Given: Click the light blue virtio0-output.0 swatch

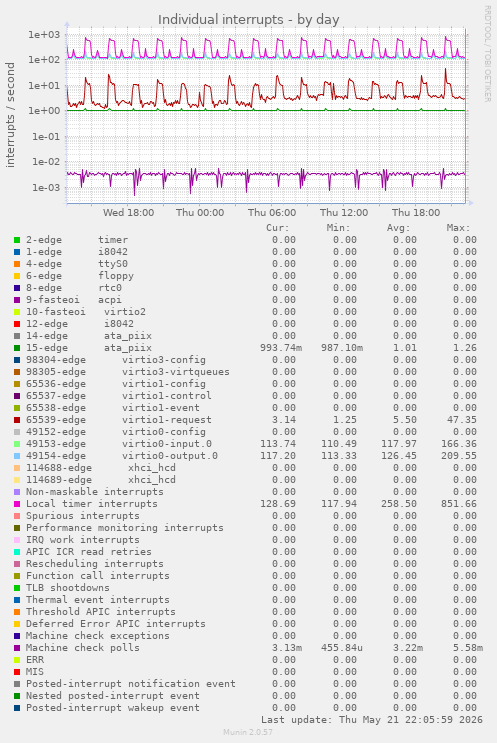Looking at the screenshot, I should tap(17, 456).
